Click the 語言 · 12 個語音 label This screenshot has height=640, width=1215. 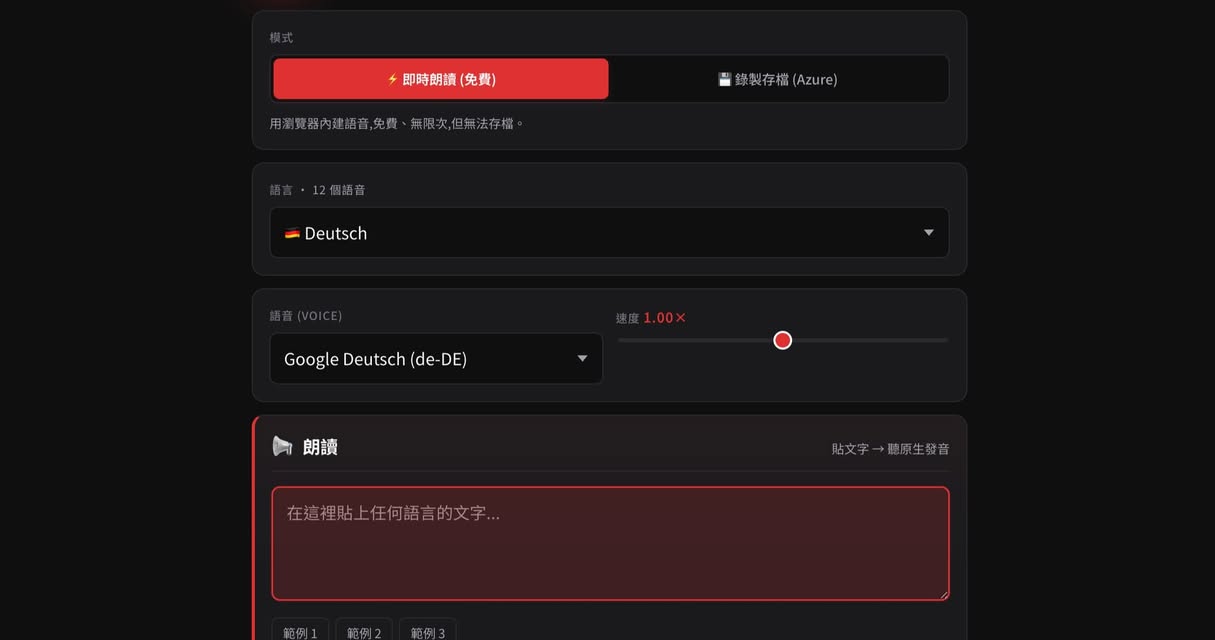coord(317,190)
